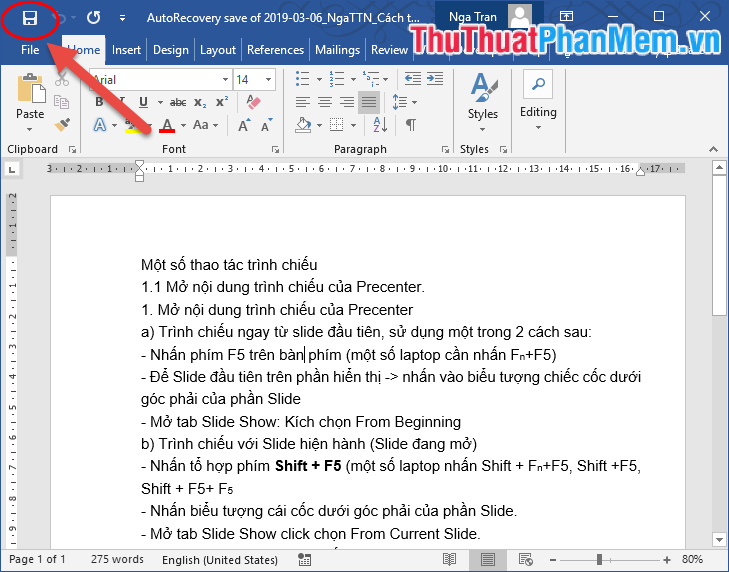The width and height of the screenshot is (729, 572).
Task: Collapse the ribbon with the caret
Action: coord(713,149)
